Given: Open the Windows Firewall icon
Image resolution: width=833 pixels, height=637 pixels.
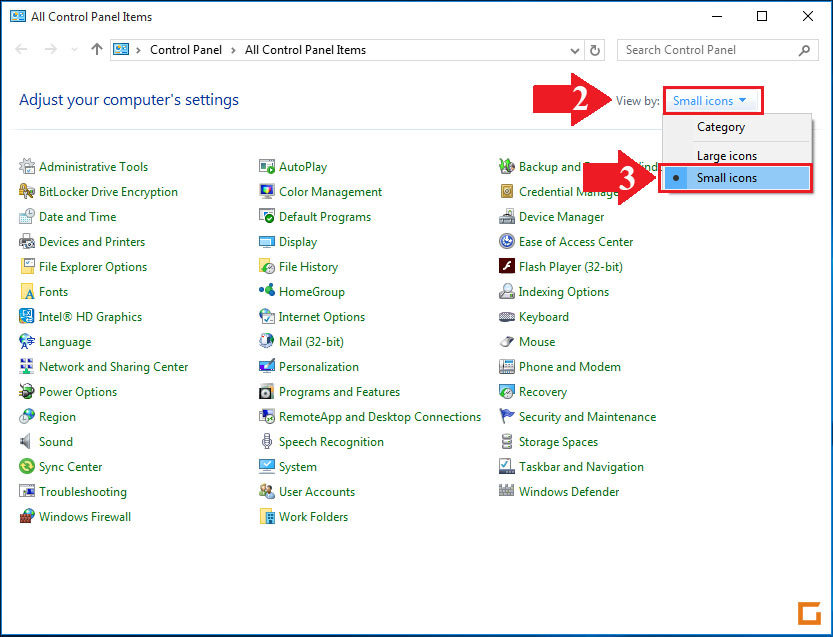Looking at the screenshot, I should point(27,516).
